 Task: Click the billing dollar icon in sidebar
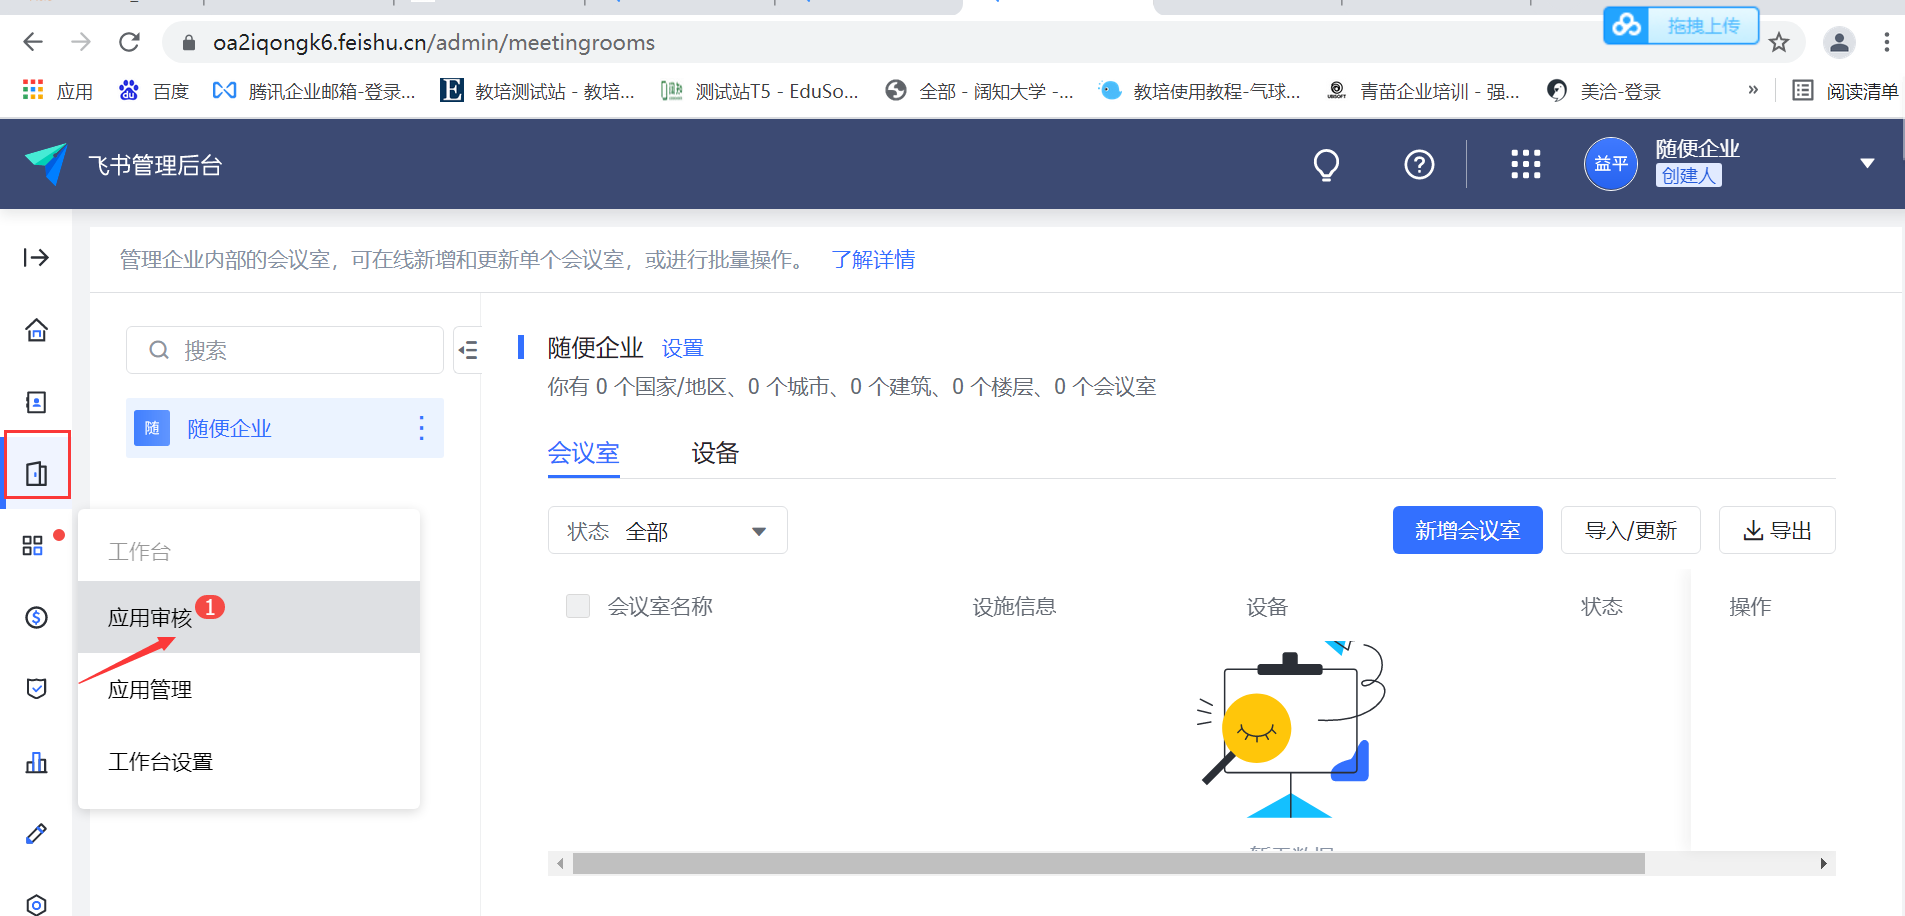(x=36, y=617)
